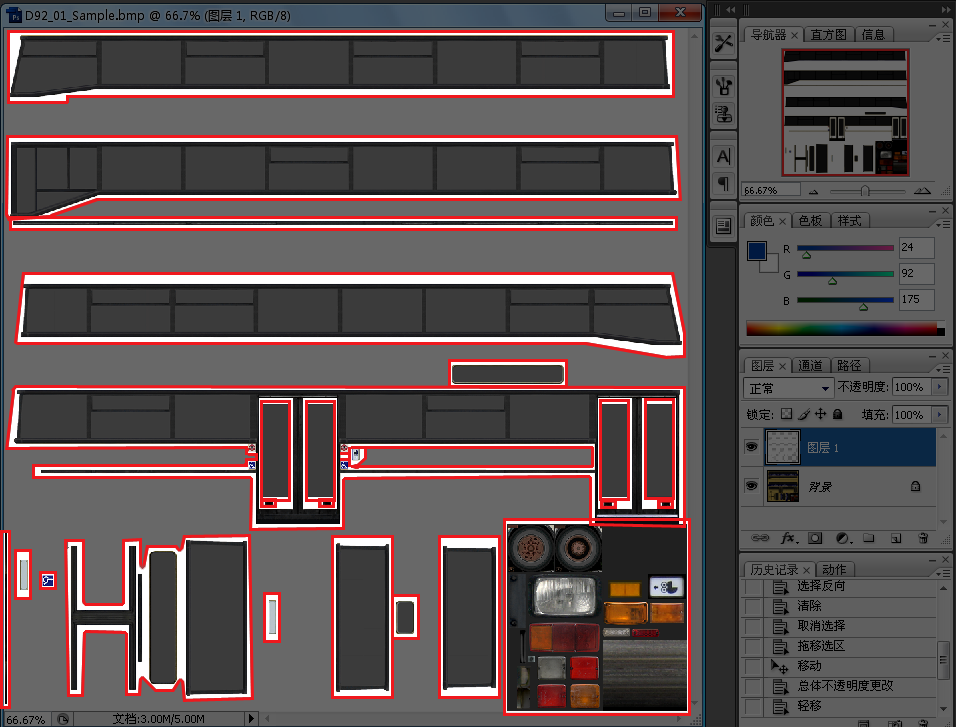Open the Navigator panel menu
956x727 pixels.
coord(943,38)
